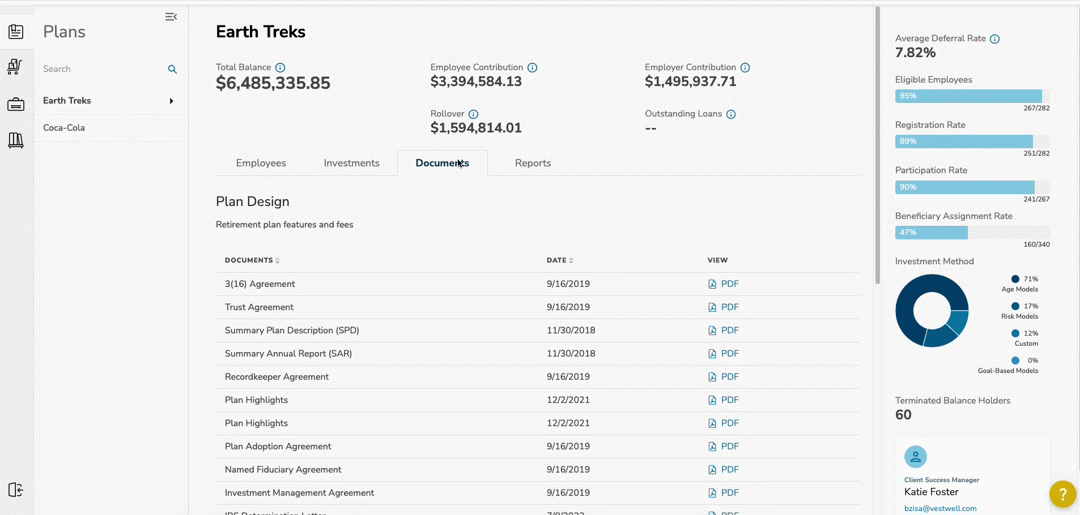Sort table by the Date column
The height and width of the screenshot is (515, 1080).
coord(559,260)
